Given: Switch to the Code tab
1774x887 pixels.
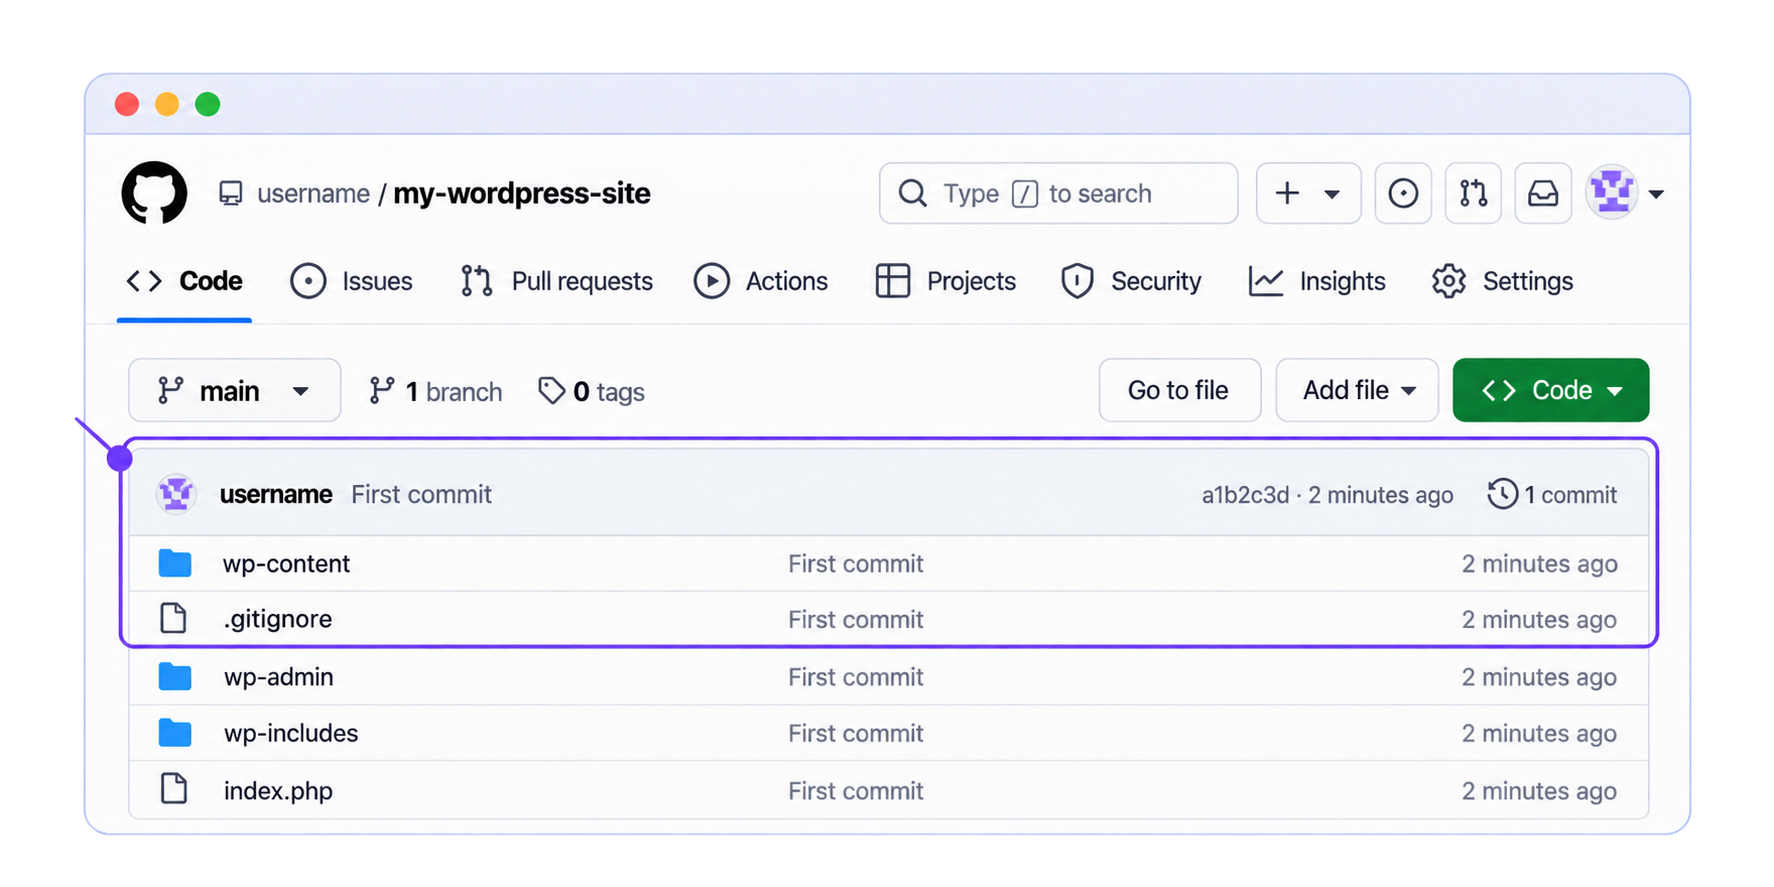Looking at the screenshot, I should (x=184, y=281).
